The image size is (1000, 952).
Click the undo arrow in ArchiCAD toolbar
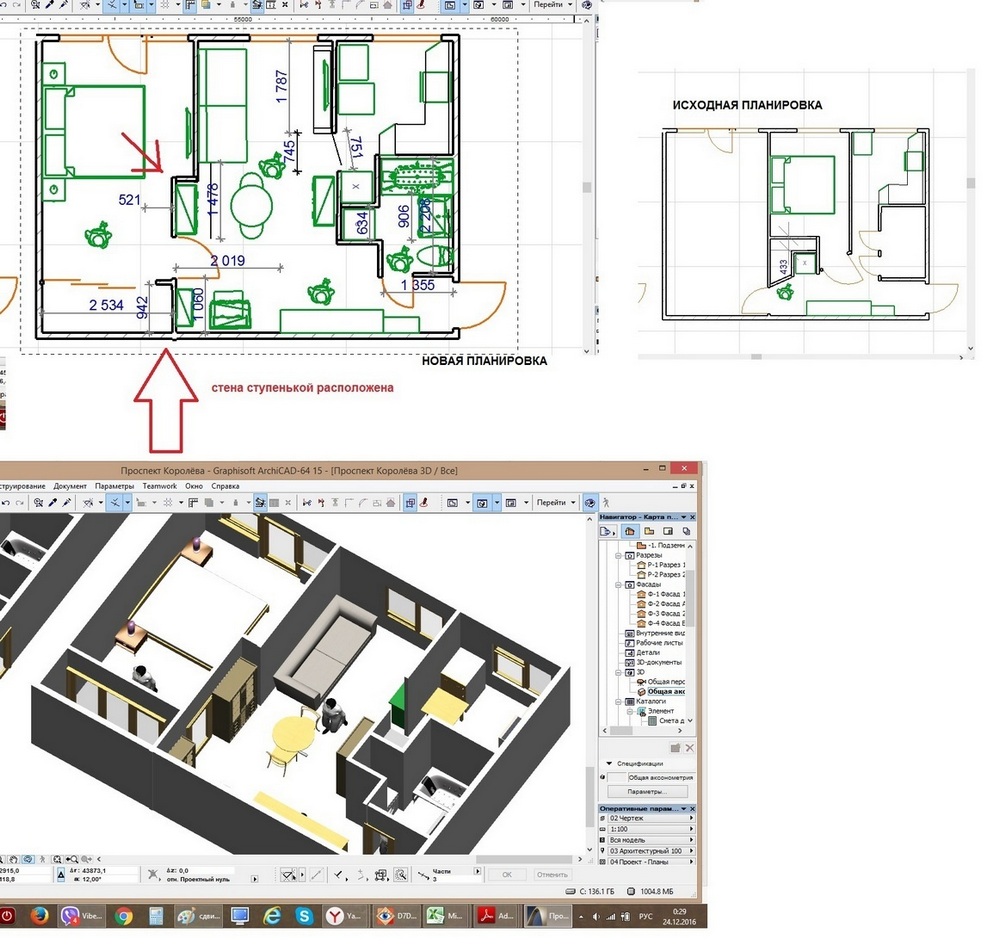[6, 502]
